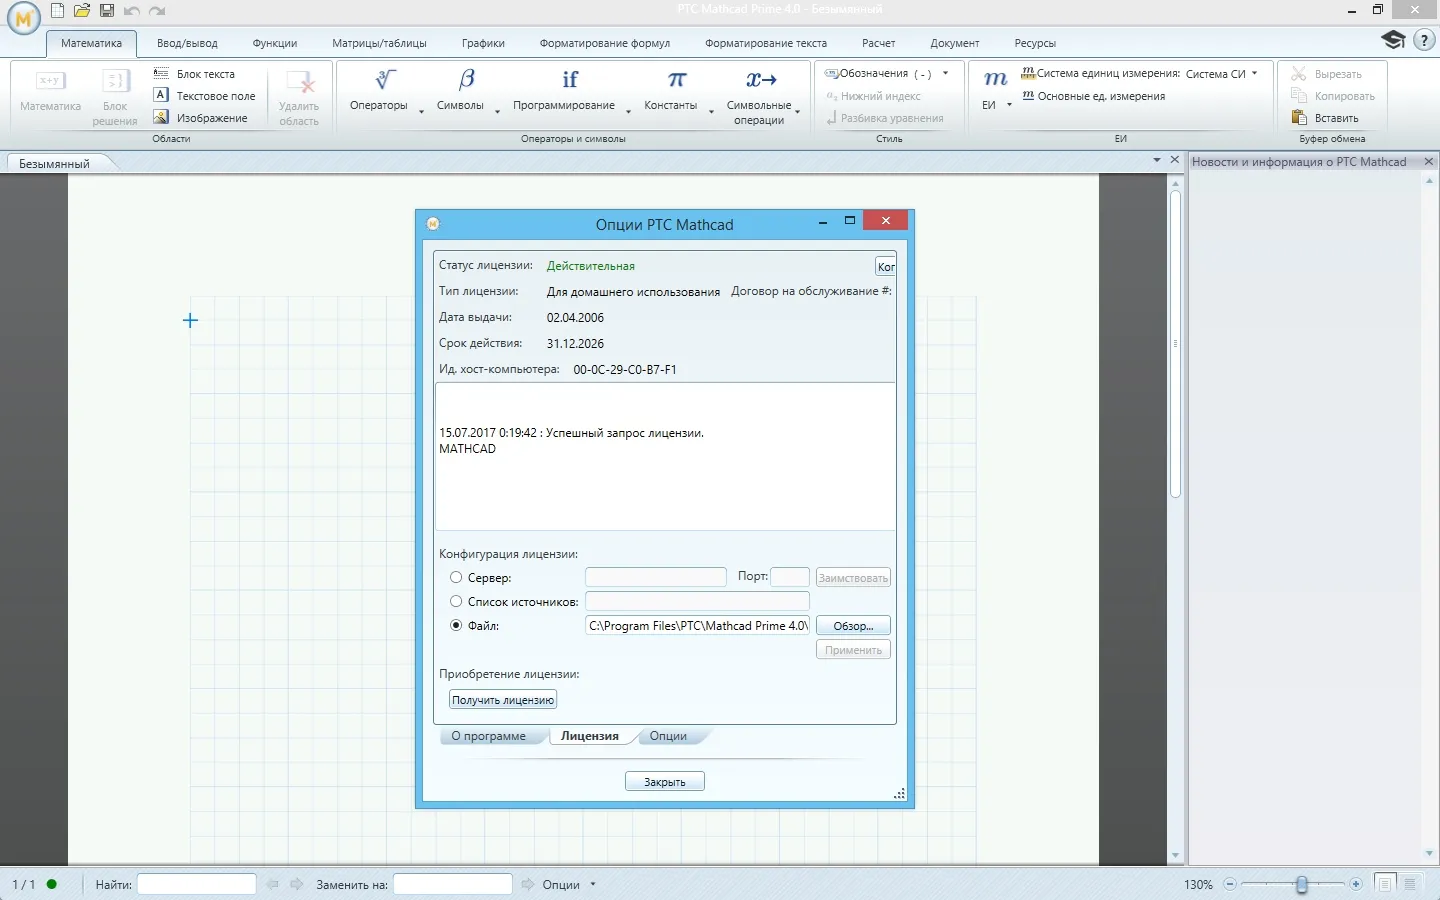Expand the Операторы dropdown arrow
The width and height of the screenshot is (1440, 900).
[421, 112]
